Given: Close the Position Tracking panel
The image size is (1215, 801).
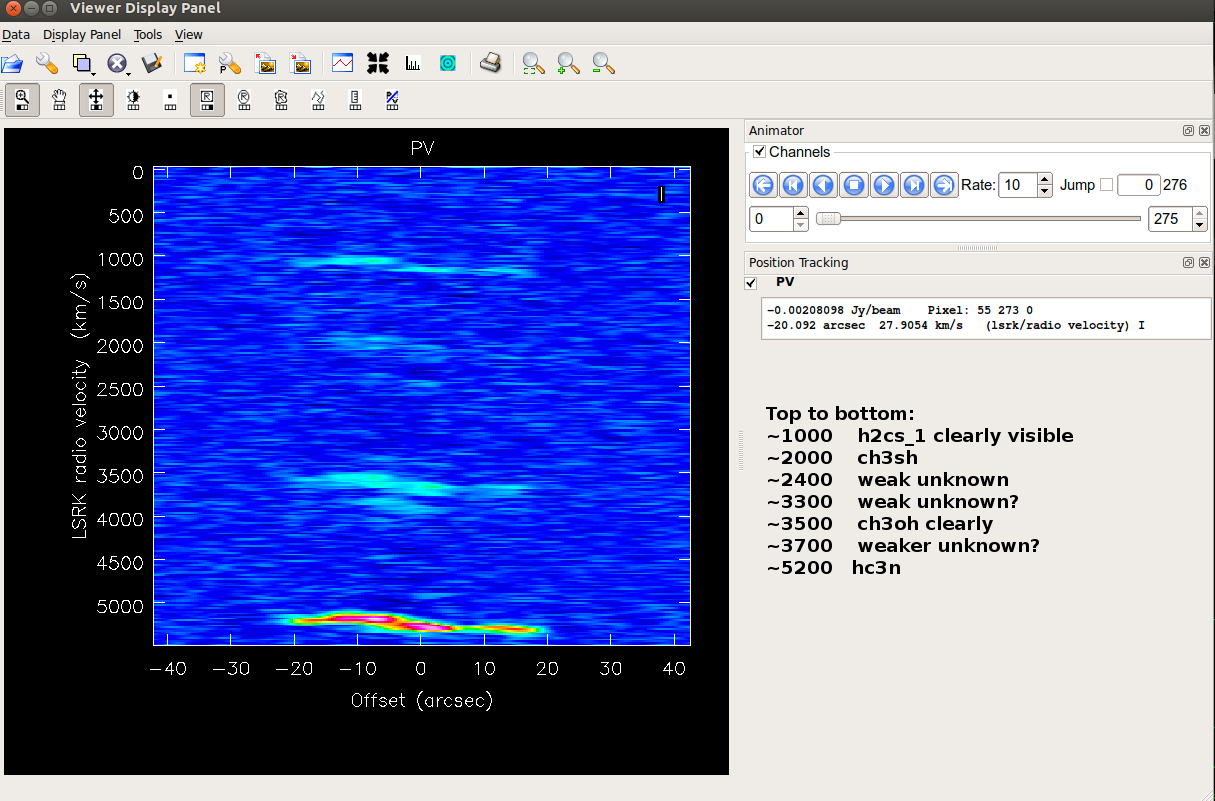Looking at the screenshot, I should coord(1203,262).
